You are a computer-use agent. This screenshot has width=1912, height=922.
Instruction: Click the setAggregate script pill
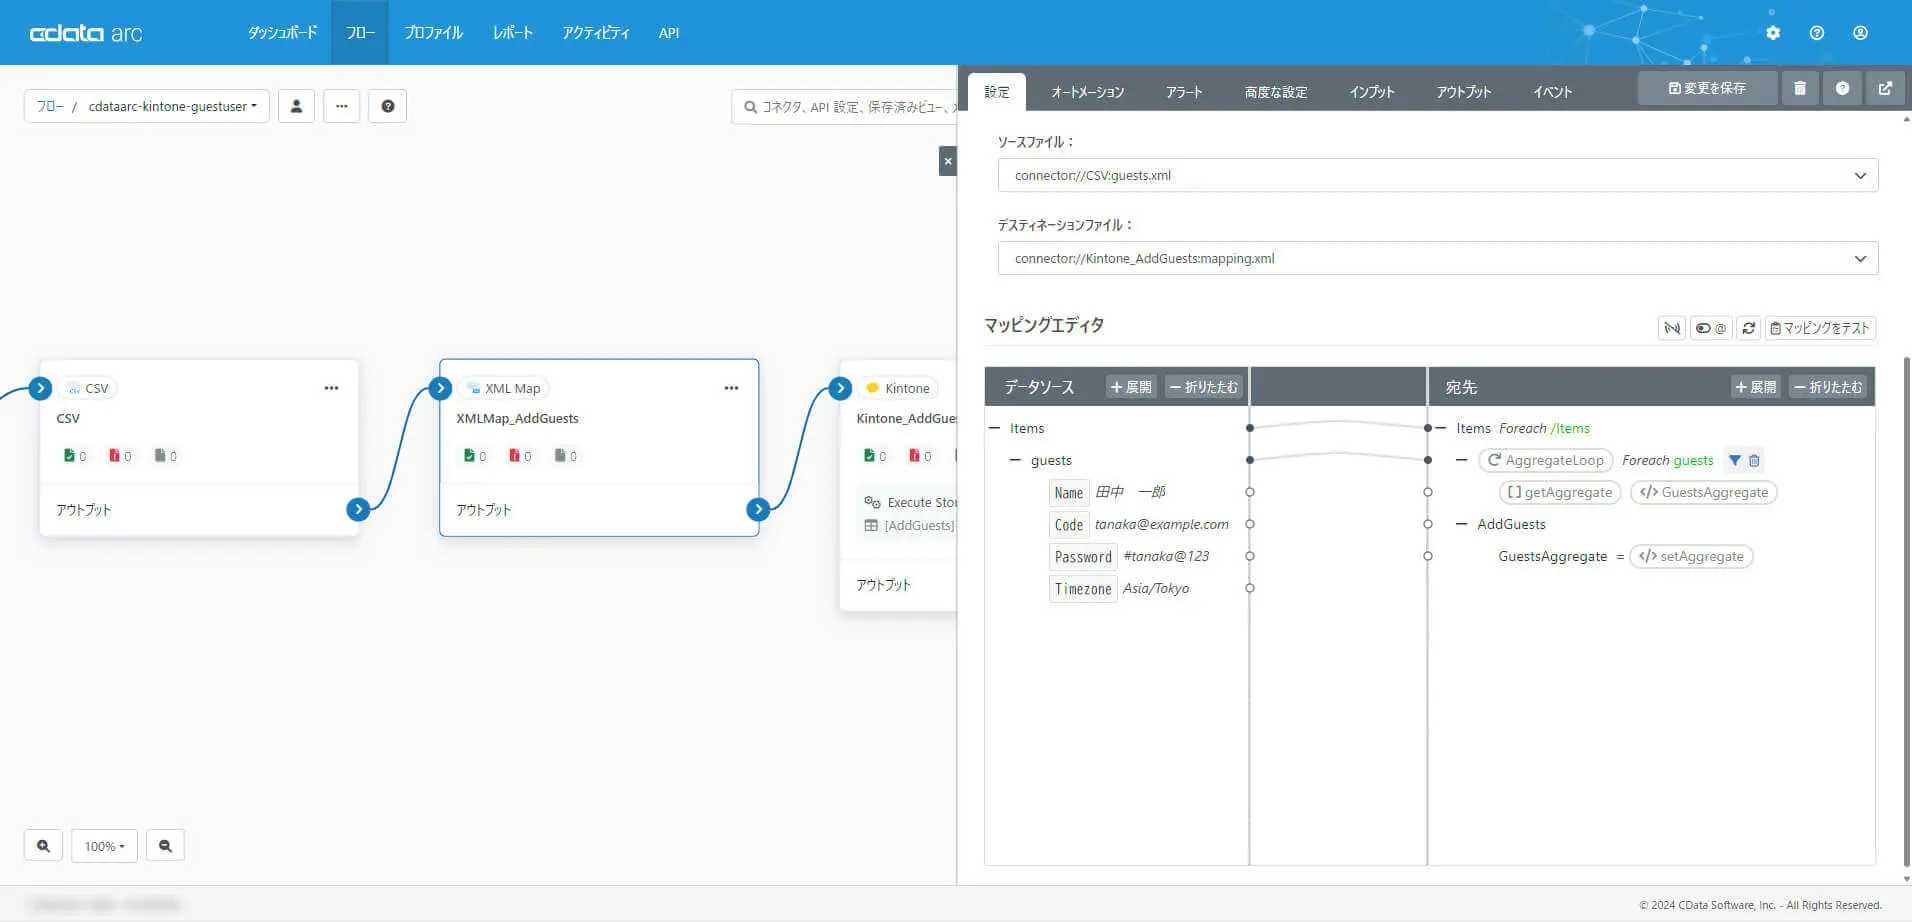point(1691,556)
